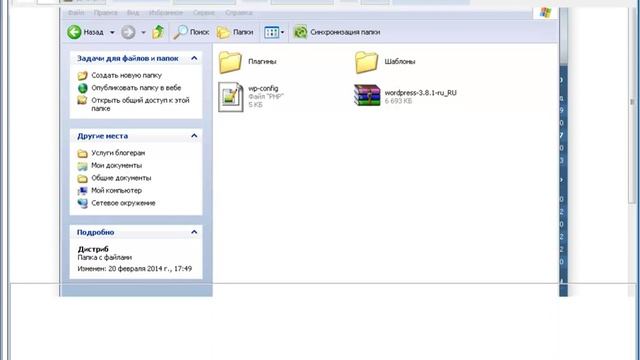Open the Forward history dropdown arrow
The height and width of the screenshot is (360, 640).
coord(143,32)
